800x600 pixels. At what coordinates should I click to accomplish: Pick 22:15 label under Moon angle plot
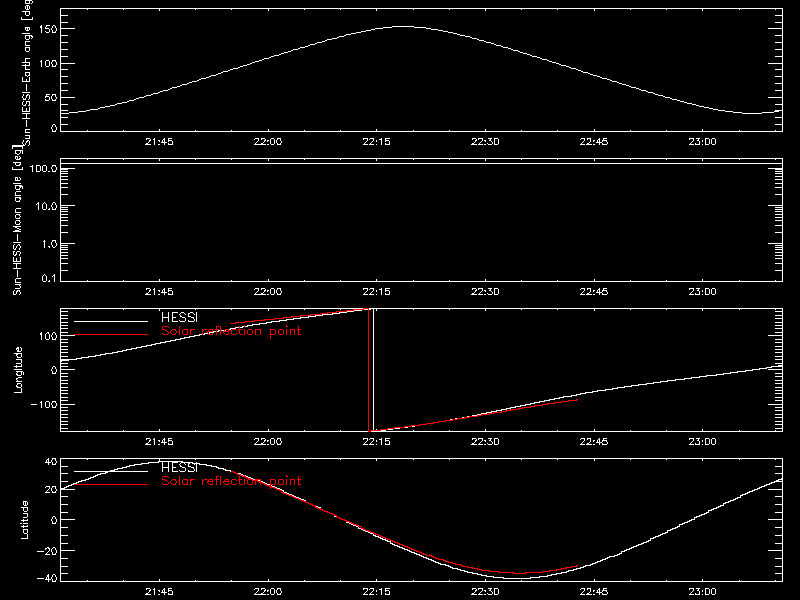pos(376,292)
